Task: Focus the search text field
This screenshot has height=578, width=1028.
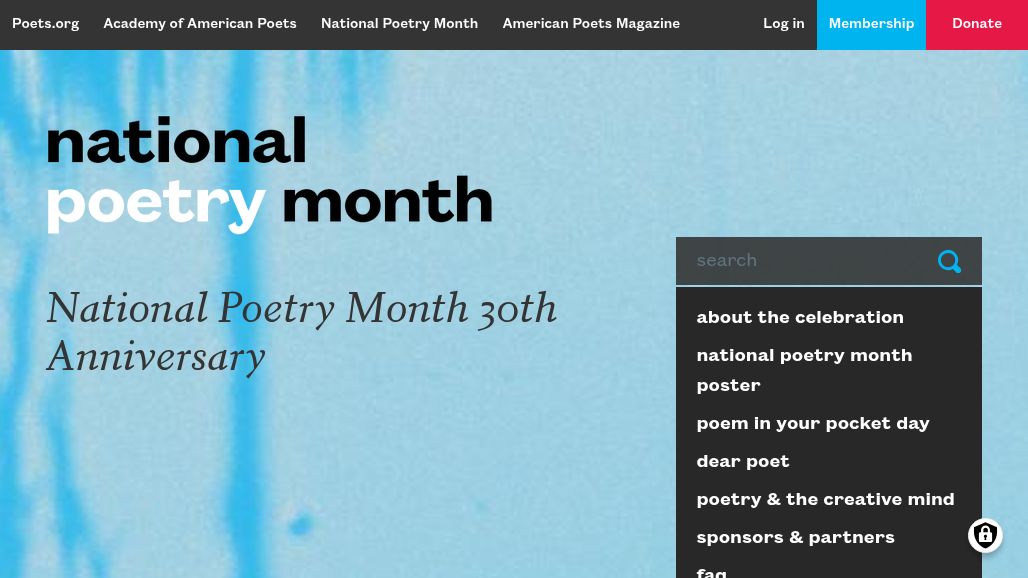Action: [805, 262]
